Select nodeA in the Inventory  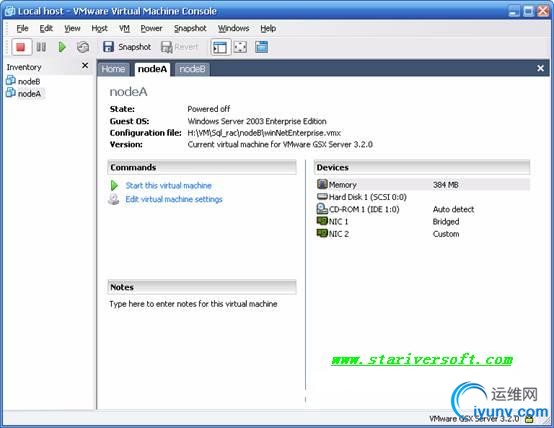(x=24, y=94)
